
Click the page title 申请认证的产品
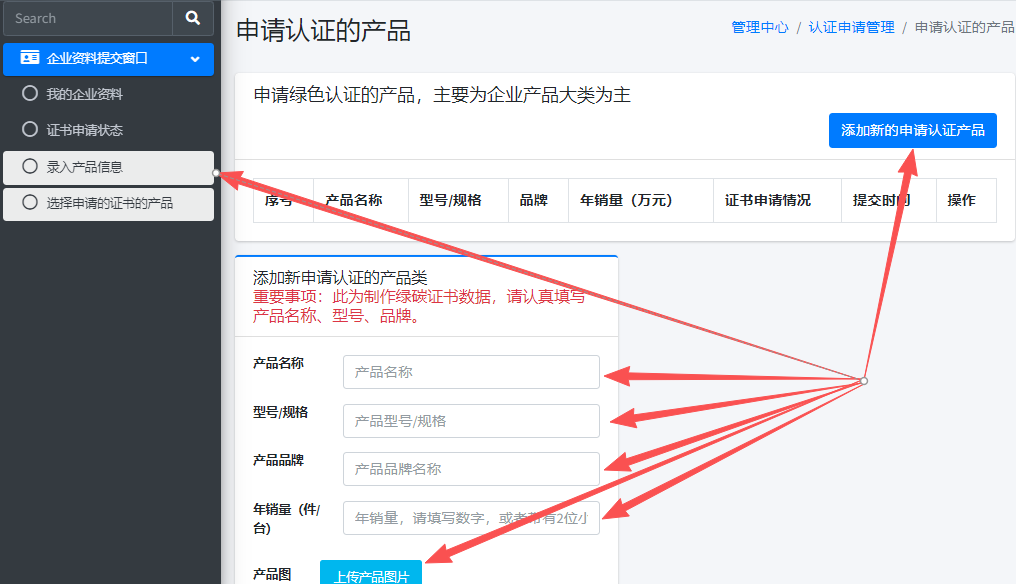point(323,30)
